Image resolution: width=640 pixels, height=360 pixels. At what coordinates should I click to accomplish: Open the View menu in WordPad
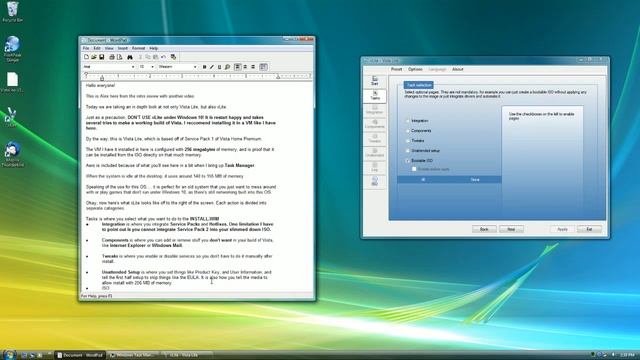click(x=109, y=48)
